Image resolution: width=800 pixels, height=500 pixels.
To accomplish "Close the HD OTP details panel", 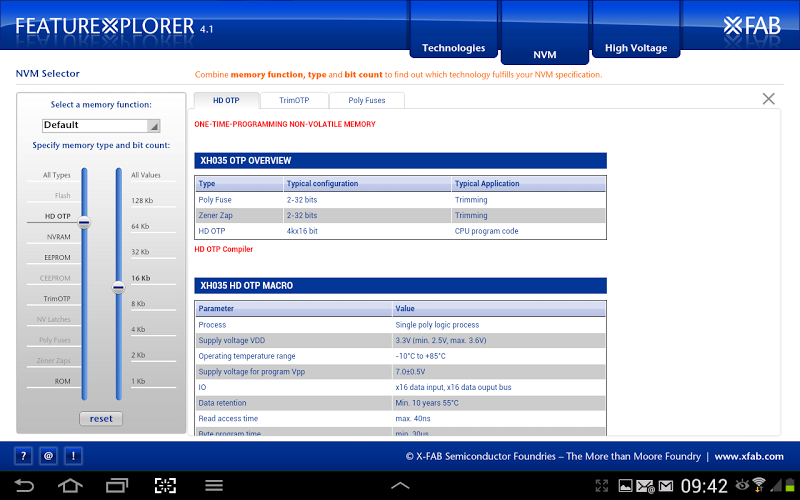I will coord(768,98).
